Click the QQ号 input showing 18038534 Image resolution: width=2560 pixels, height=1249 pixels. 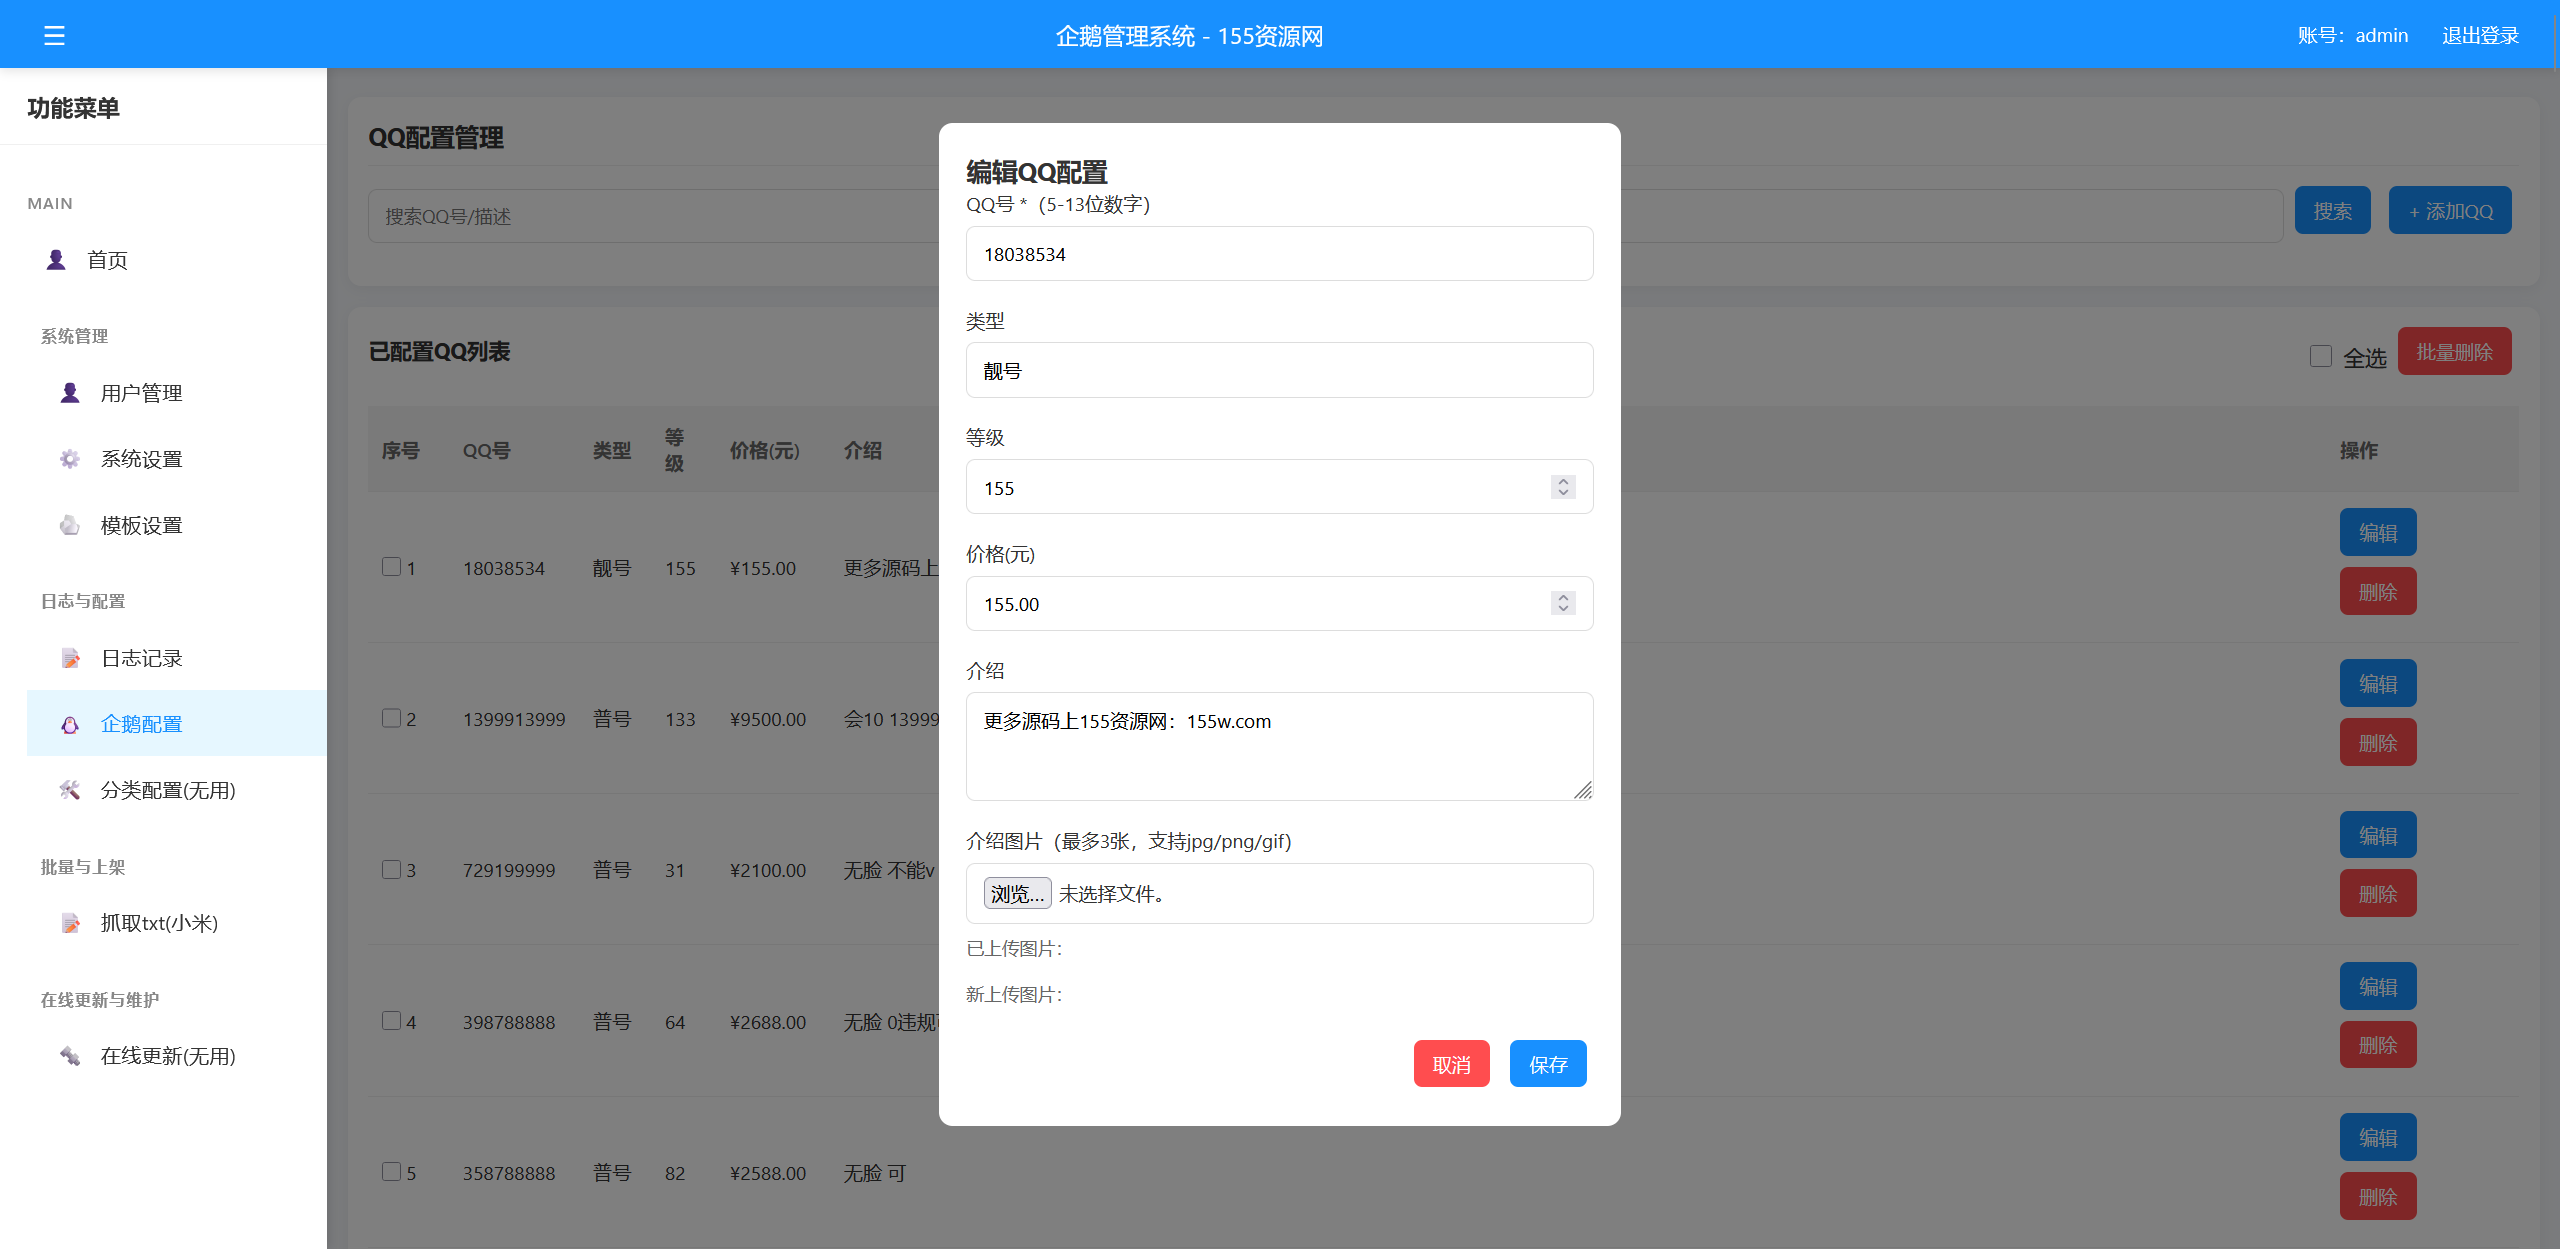(x=1280, y=254)
